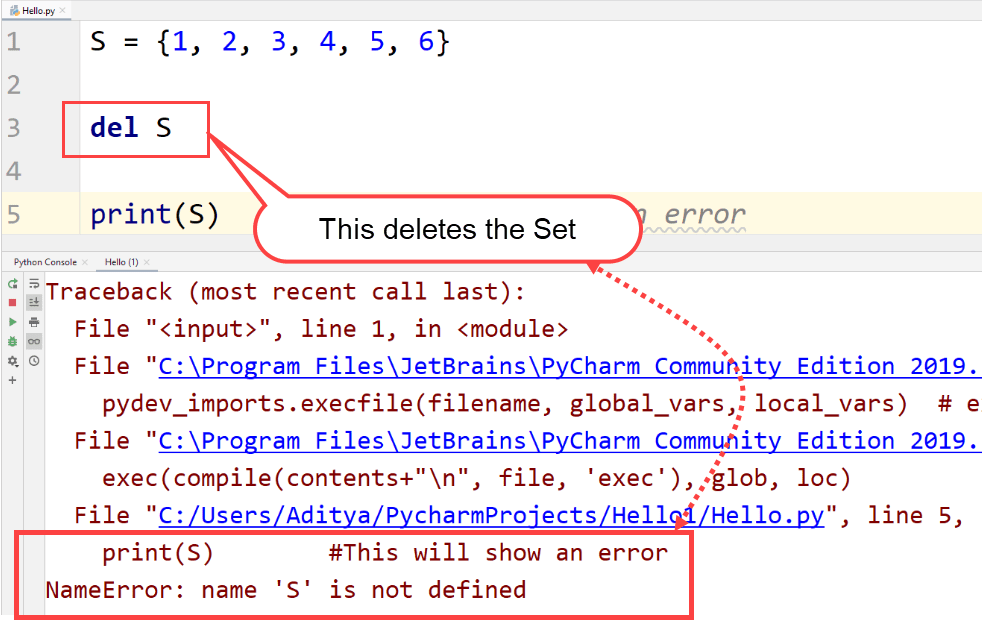Screen dimensions: 982x641
Task: Switch to the Python Console tab
Action: 45,262
